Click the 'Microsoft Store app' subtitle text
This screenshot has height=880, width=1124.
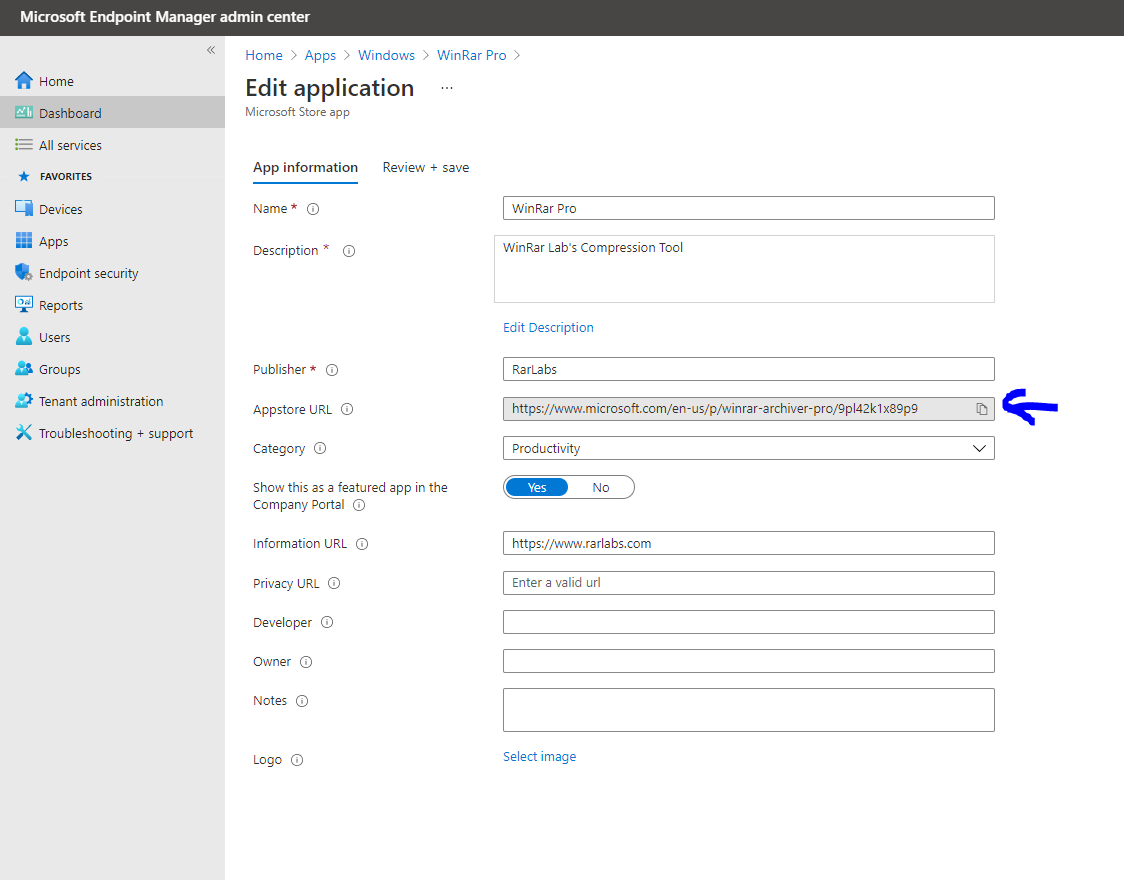click(297, 112)
